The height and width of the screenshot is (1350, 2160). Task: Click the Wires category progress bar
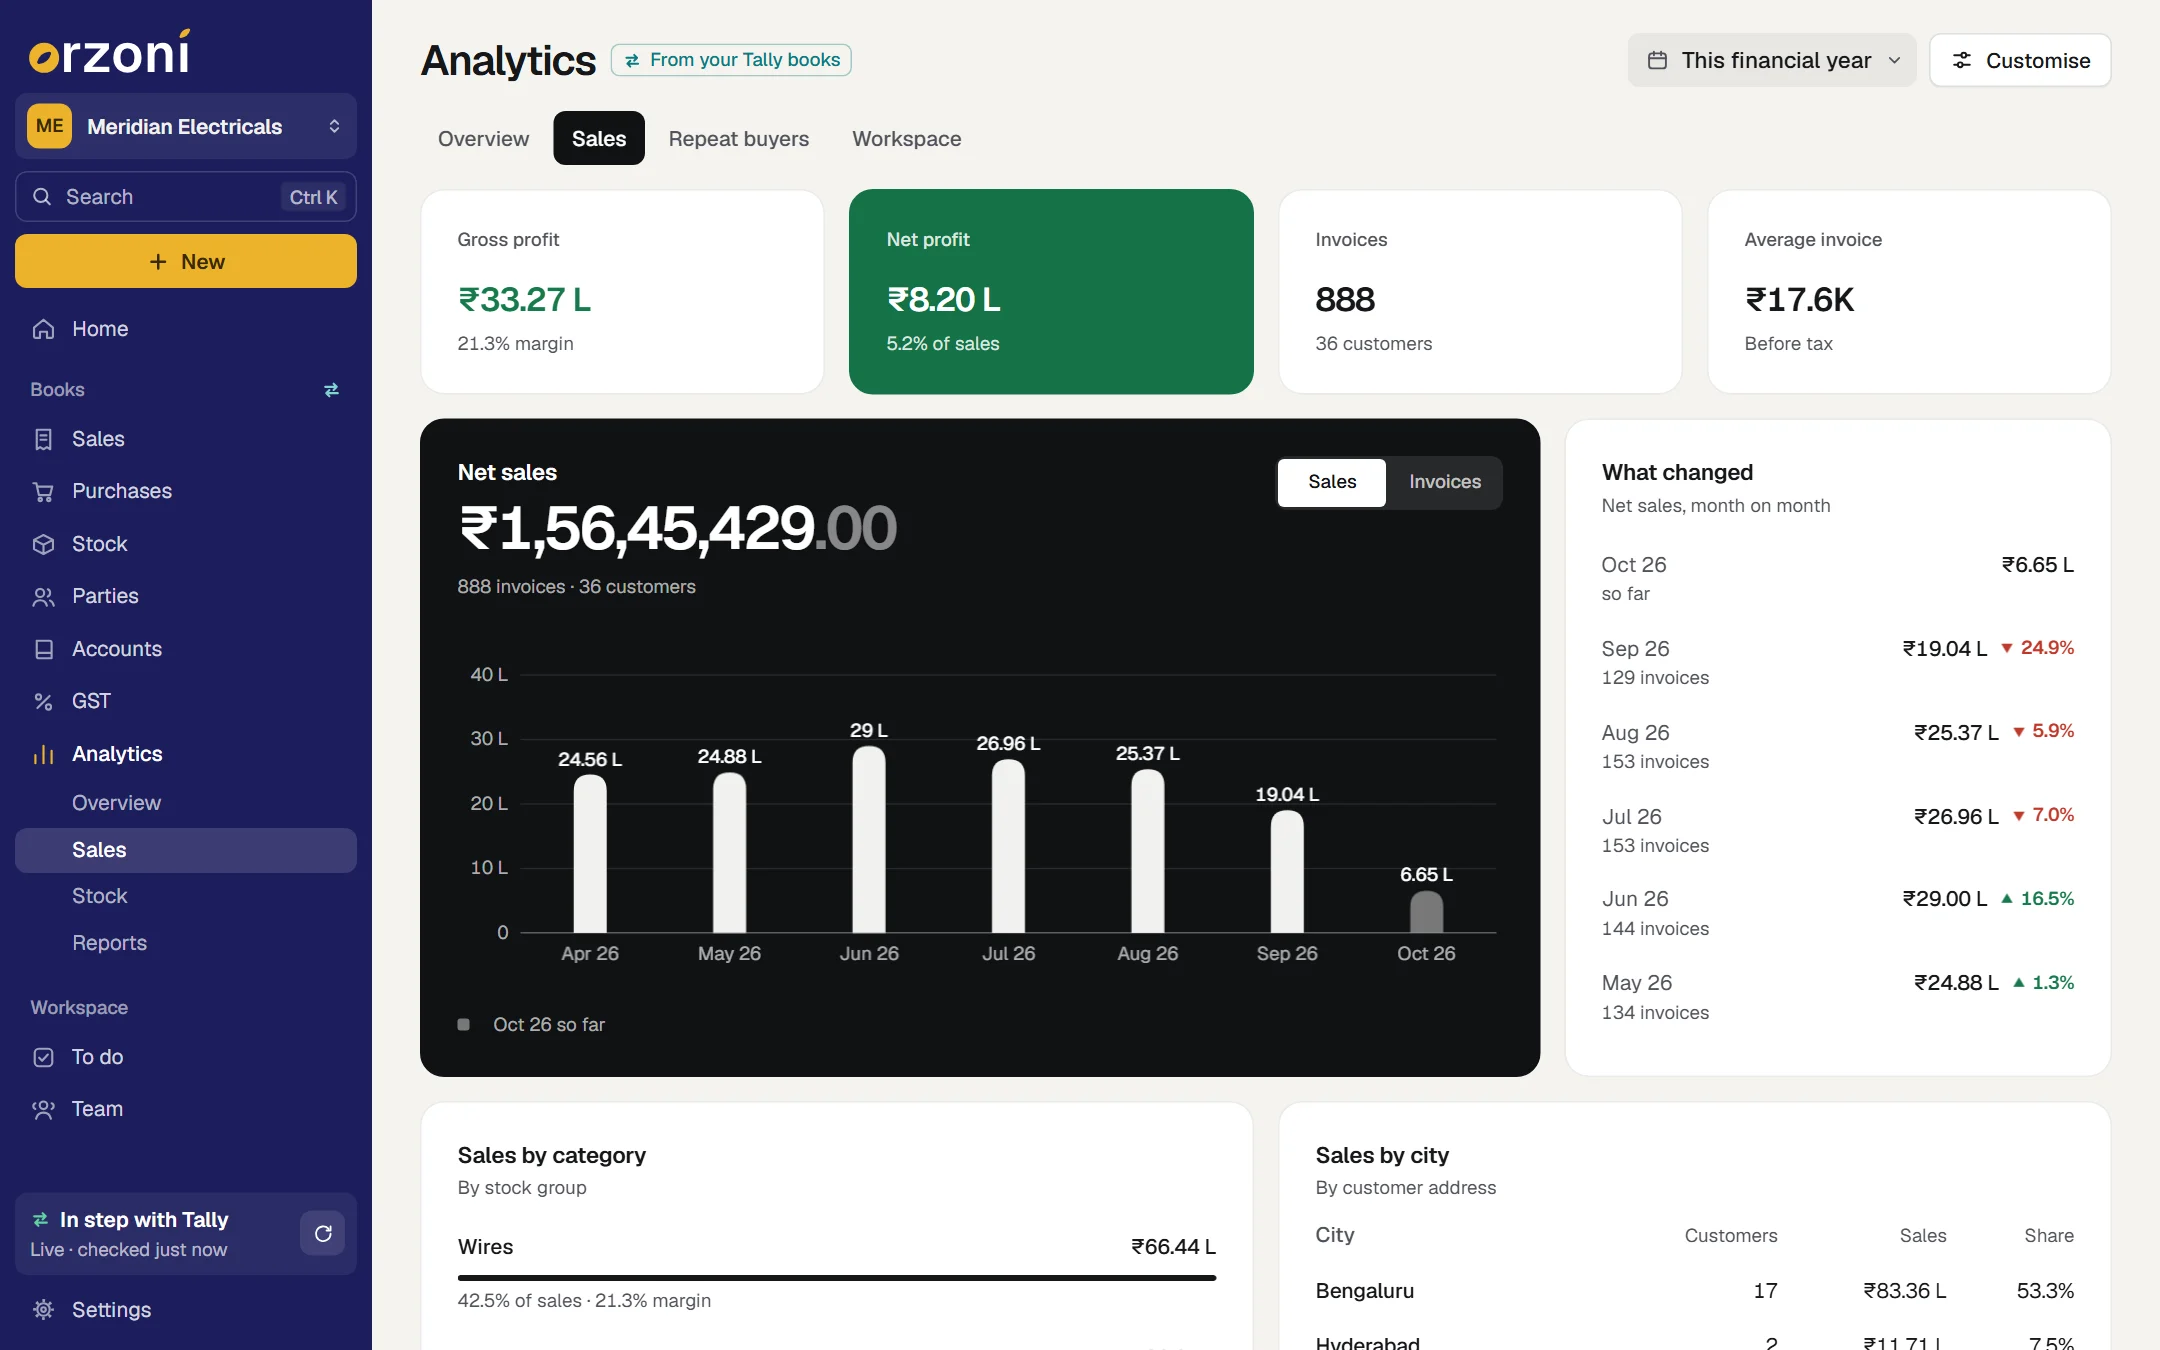pos(837,1277)
